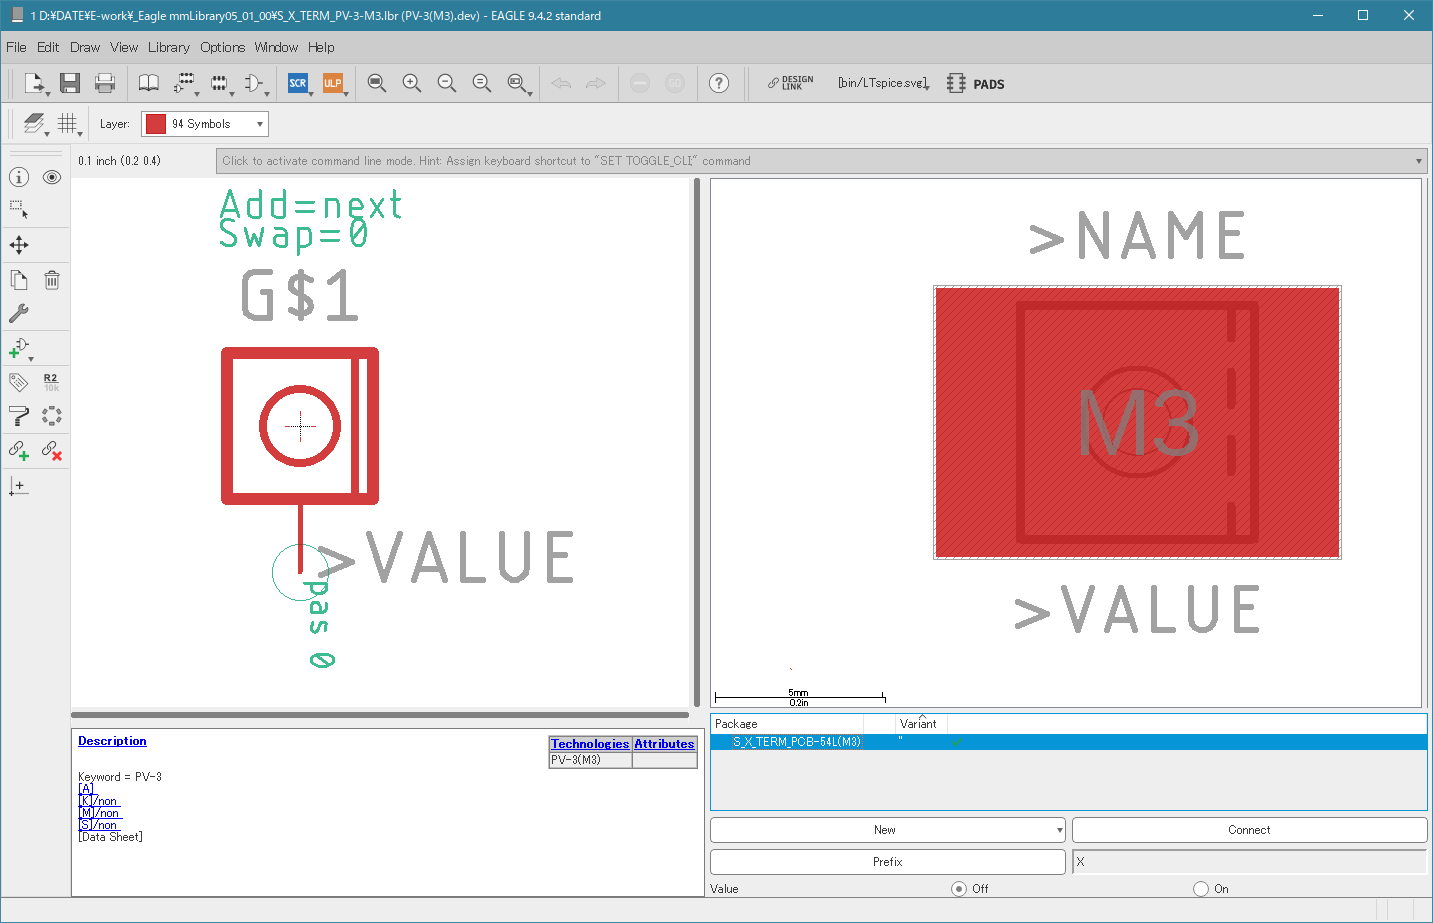Image resolution: width=1433 pixels, height=923 pixels.
Task: Open the Description link
Action: pos(112,741)
